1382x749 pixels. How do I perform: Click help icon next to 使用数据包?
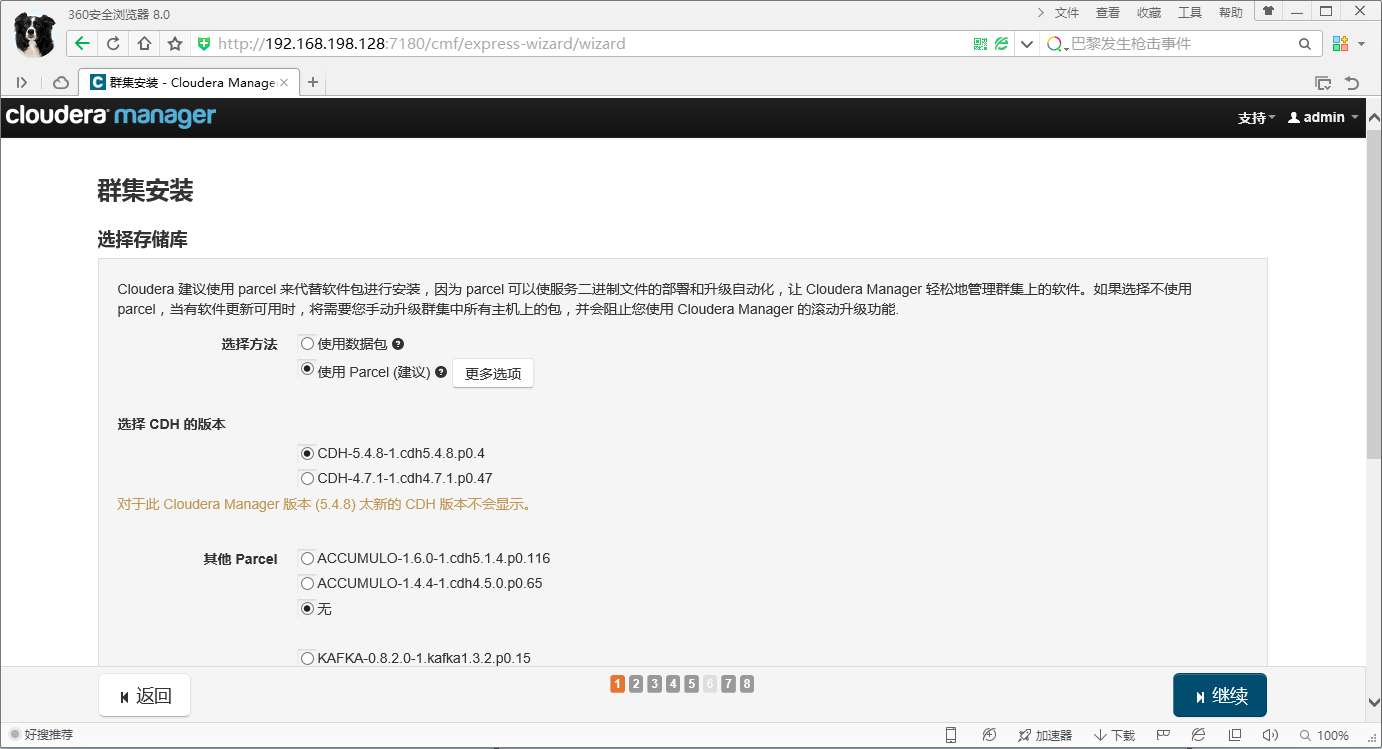click(x=398, y=344)
